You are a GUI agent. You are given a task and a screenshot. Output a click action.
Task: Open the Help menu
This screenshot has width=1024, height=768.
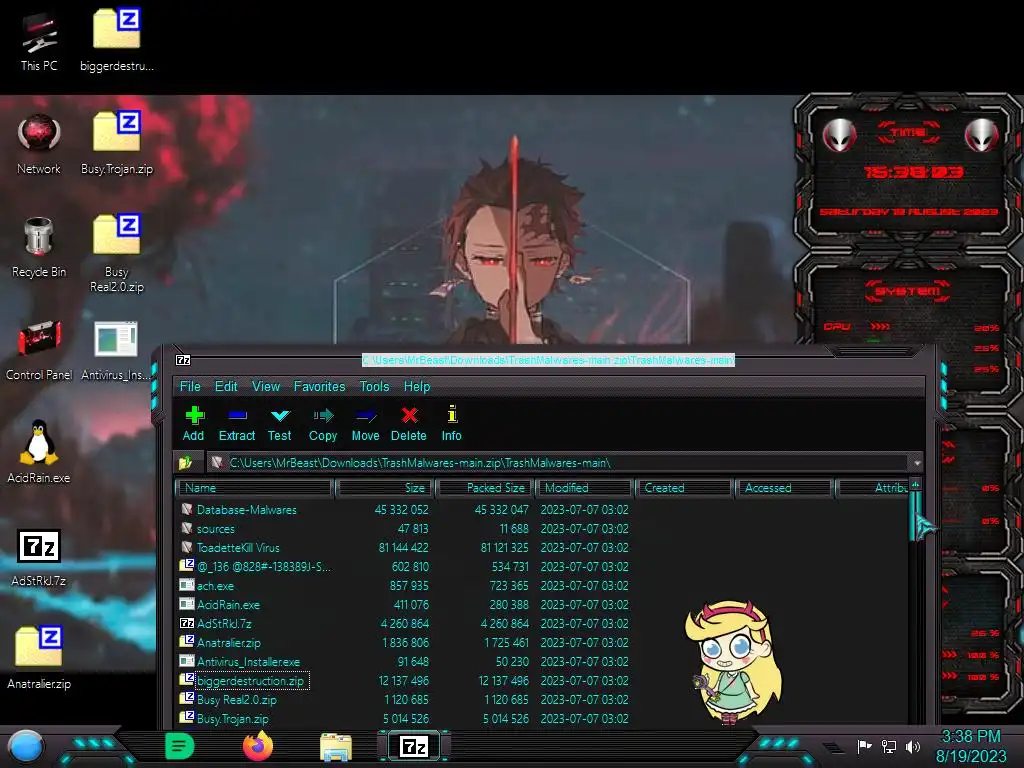click(417, 386)
